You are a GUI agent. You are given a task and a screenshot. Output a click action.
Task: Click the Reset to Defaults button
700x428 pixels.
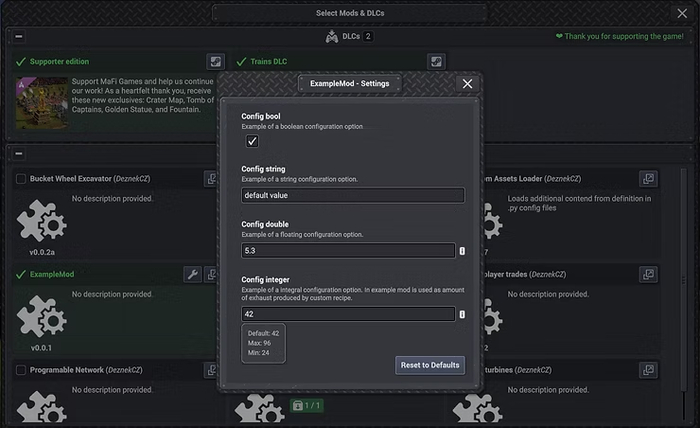click(430, 365)
